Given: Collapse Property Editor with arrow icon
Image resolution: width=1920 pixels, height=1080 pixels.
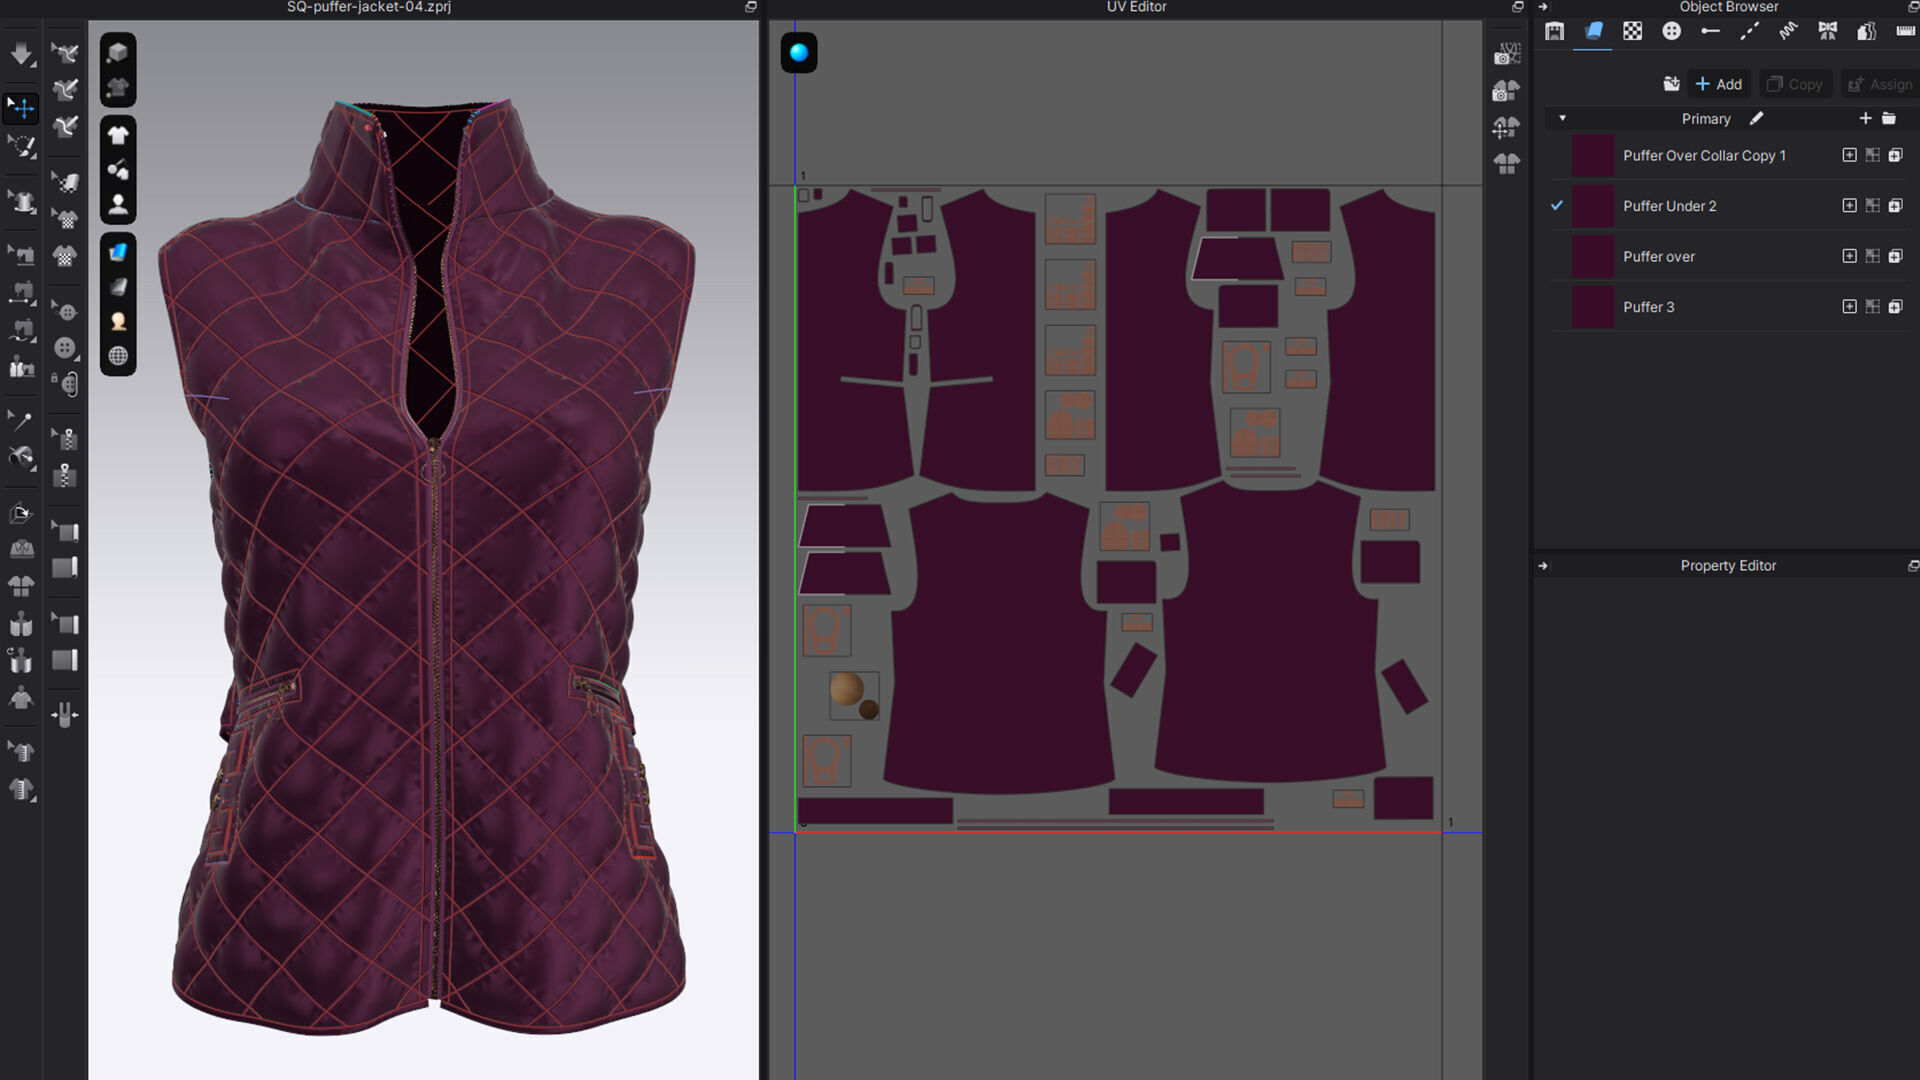Looking at the screenshot, I should coord(1543,566).
